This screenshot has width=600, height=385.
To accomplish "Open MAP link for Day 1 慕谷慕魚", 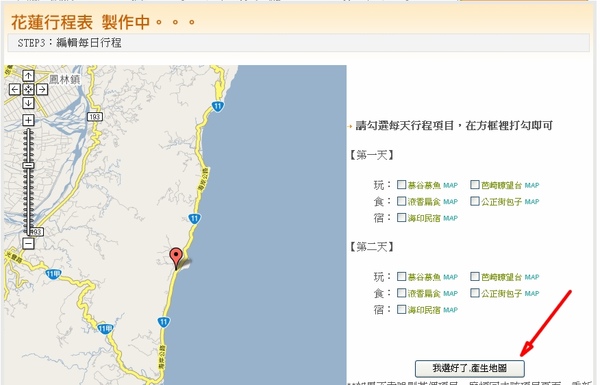I will [x=450, y=186].
